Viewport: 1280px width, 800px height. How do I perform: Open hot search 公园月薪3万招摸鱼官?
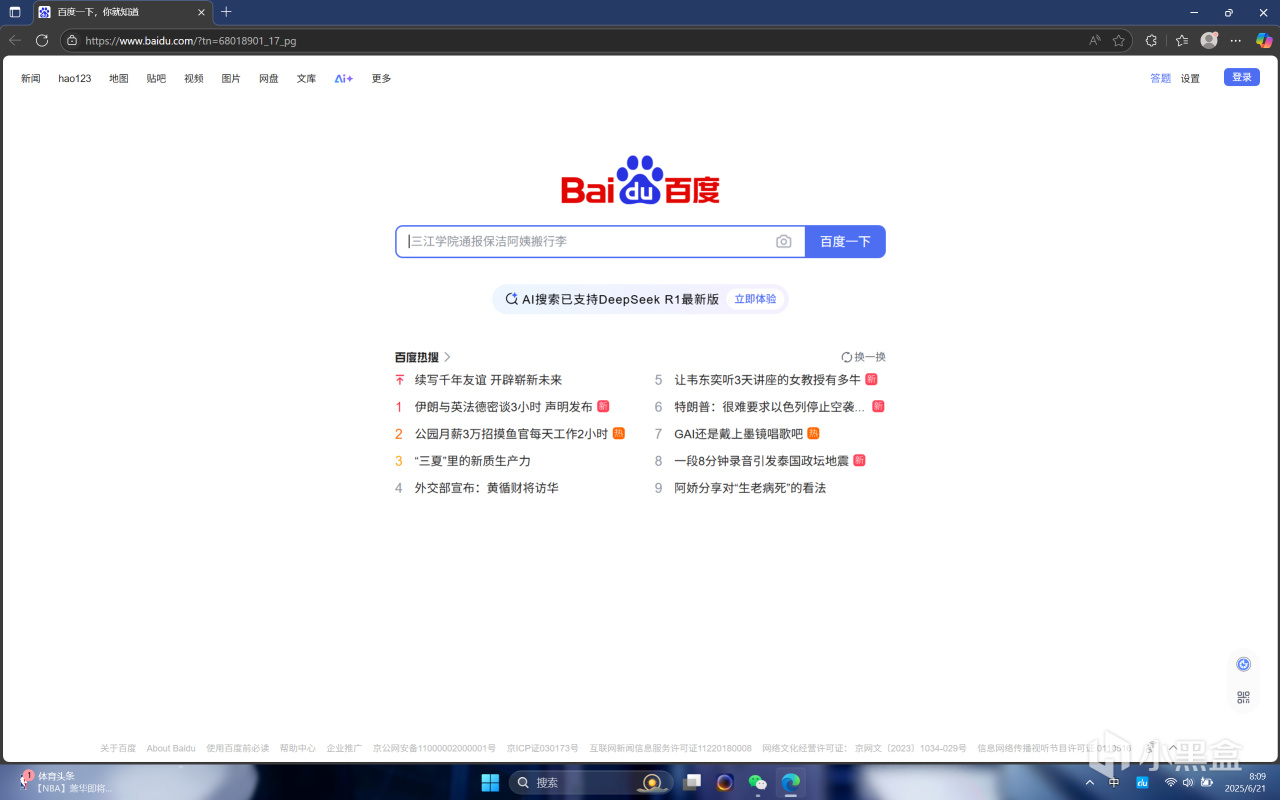pyautogui.click(x=511, y=434)
